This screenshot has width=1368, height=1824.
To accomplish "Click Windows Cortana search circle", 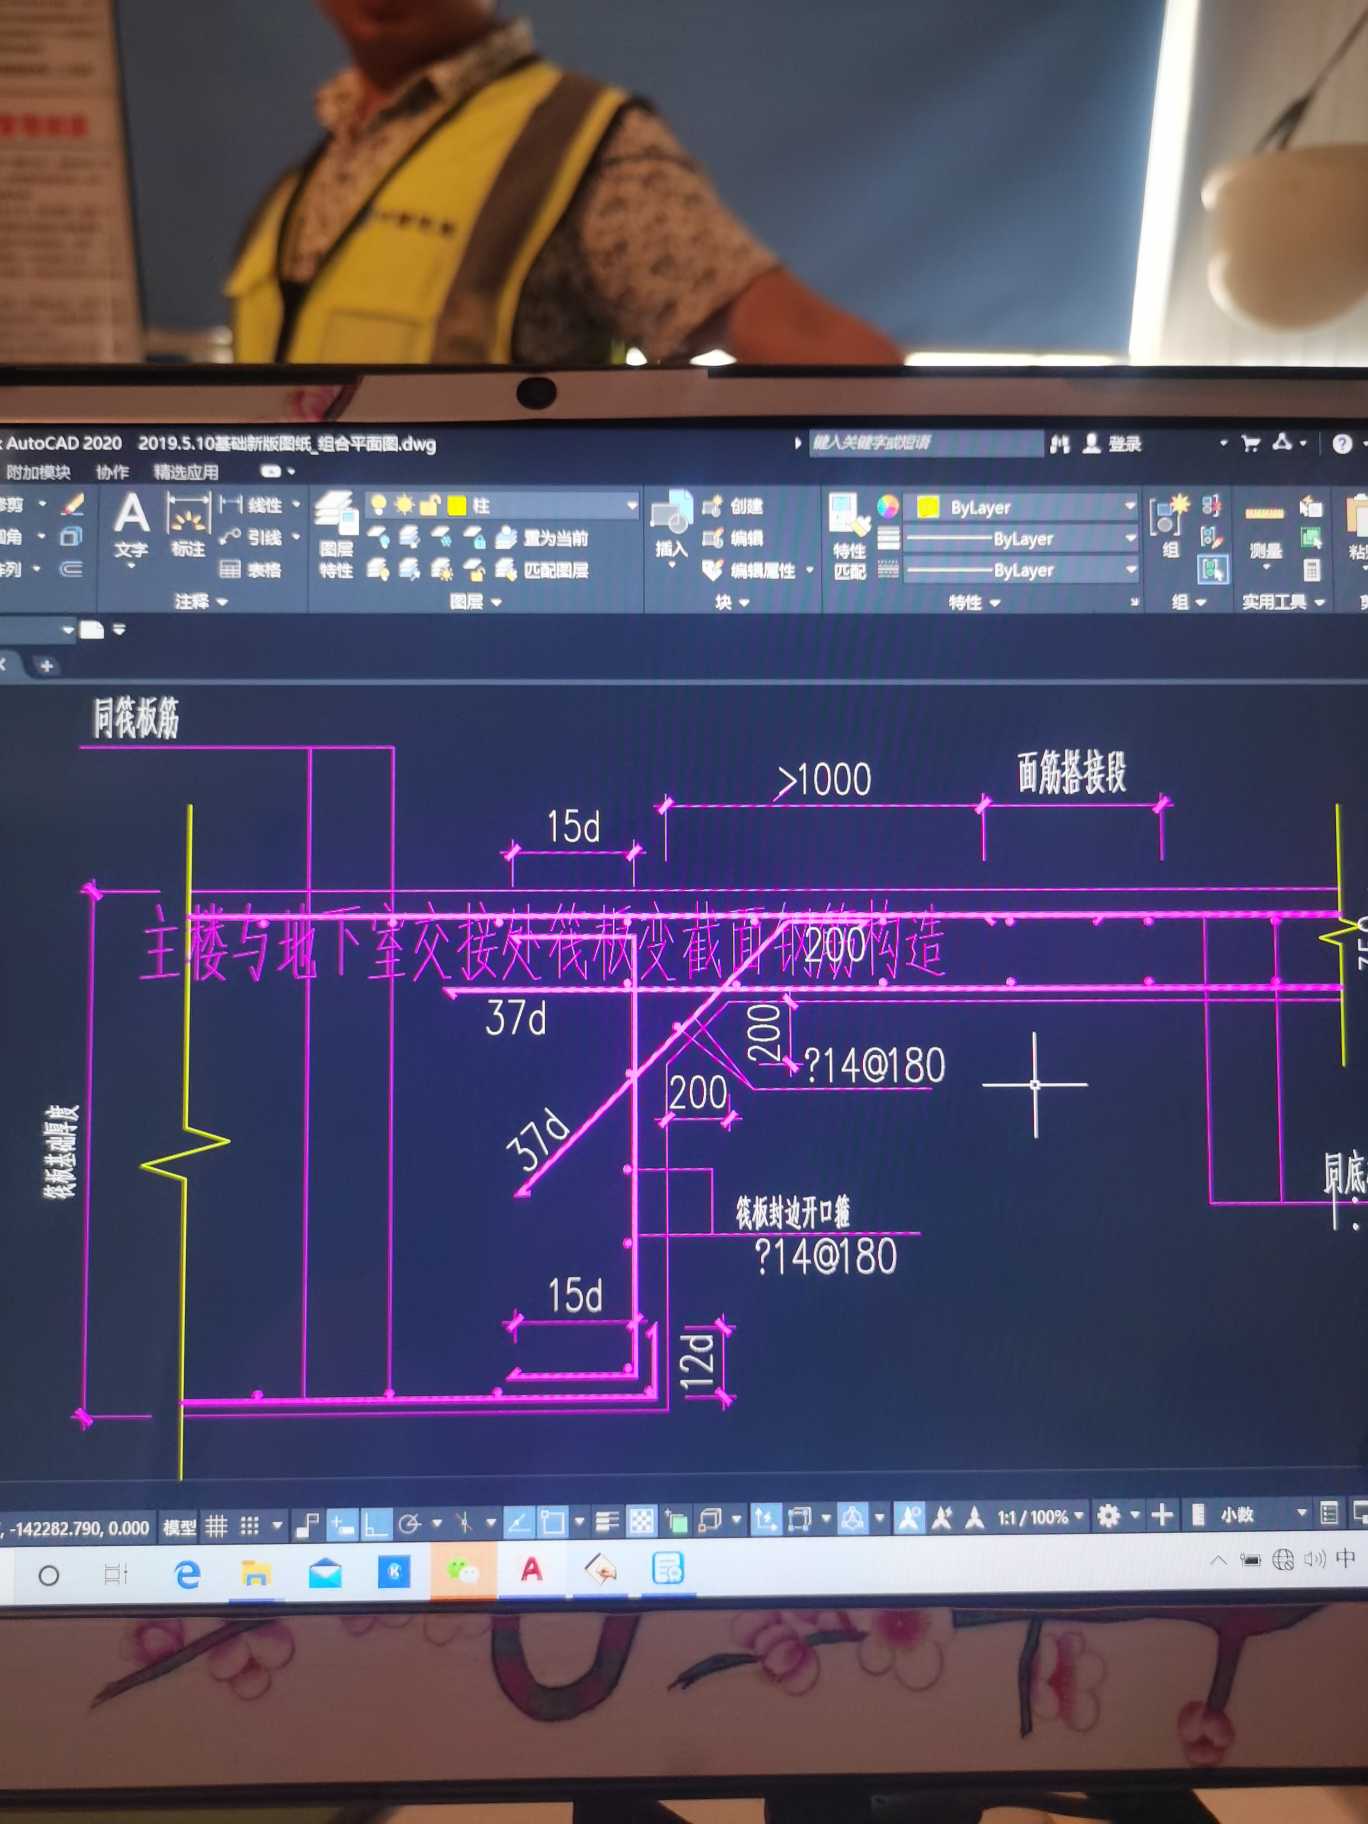I will [48, 1576].
